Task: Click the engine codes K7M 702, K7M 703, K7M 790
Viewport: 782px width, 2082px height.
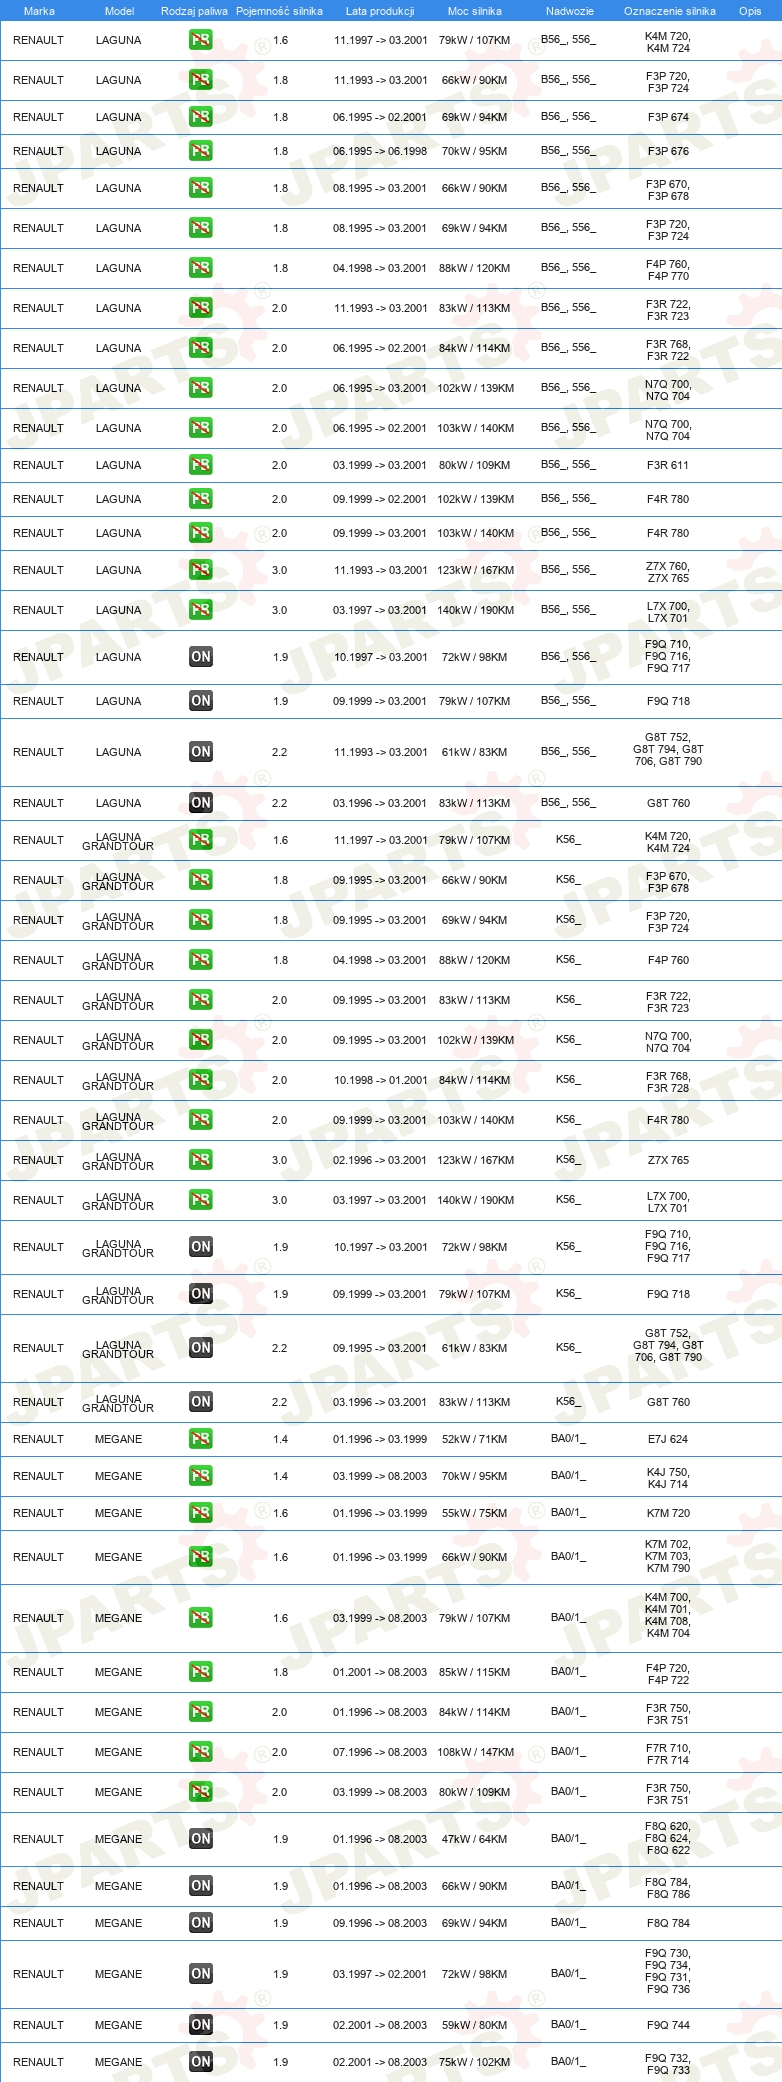Action: point(668,1556)
